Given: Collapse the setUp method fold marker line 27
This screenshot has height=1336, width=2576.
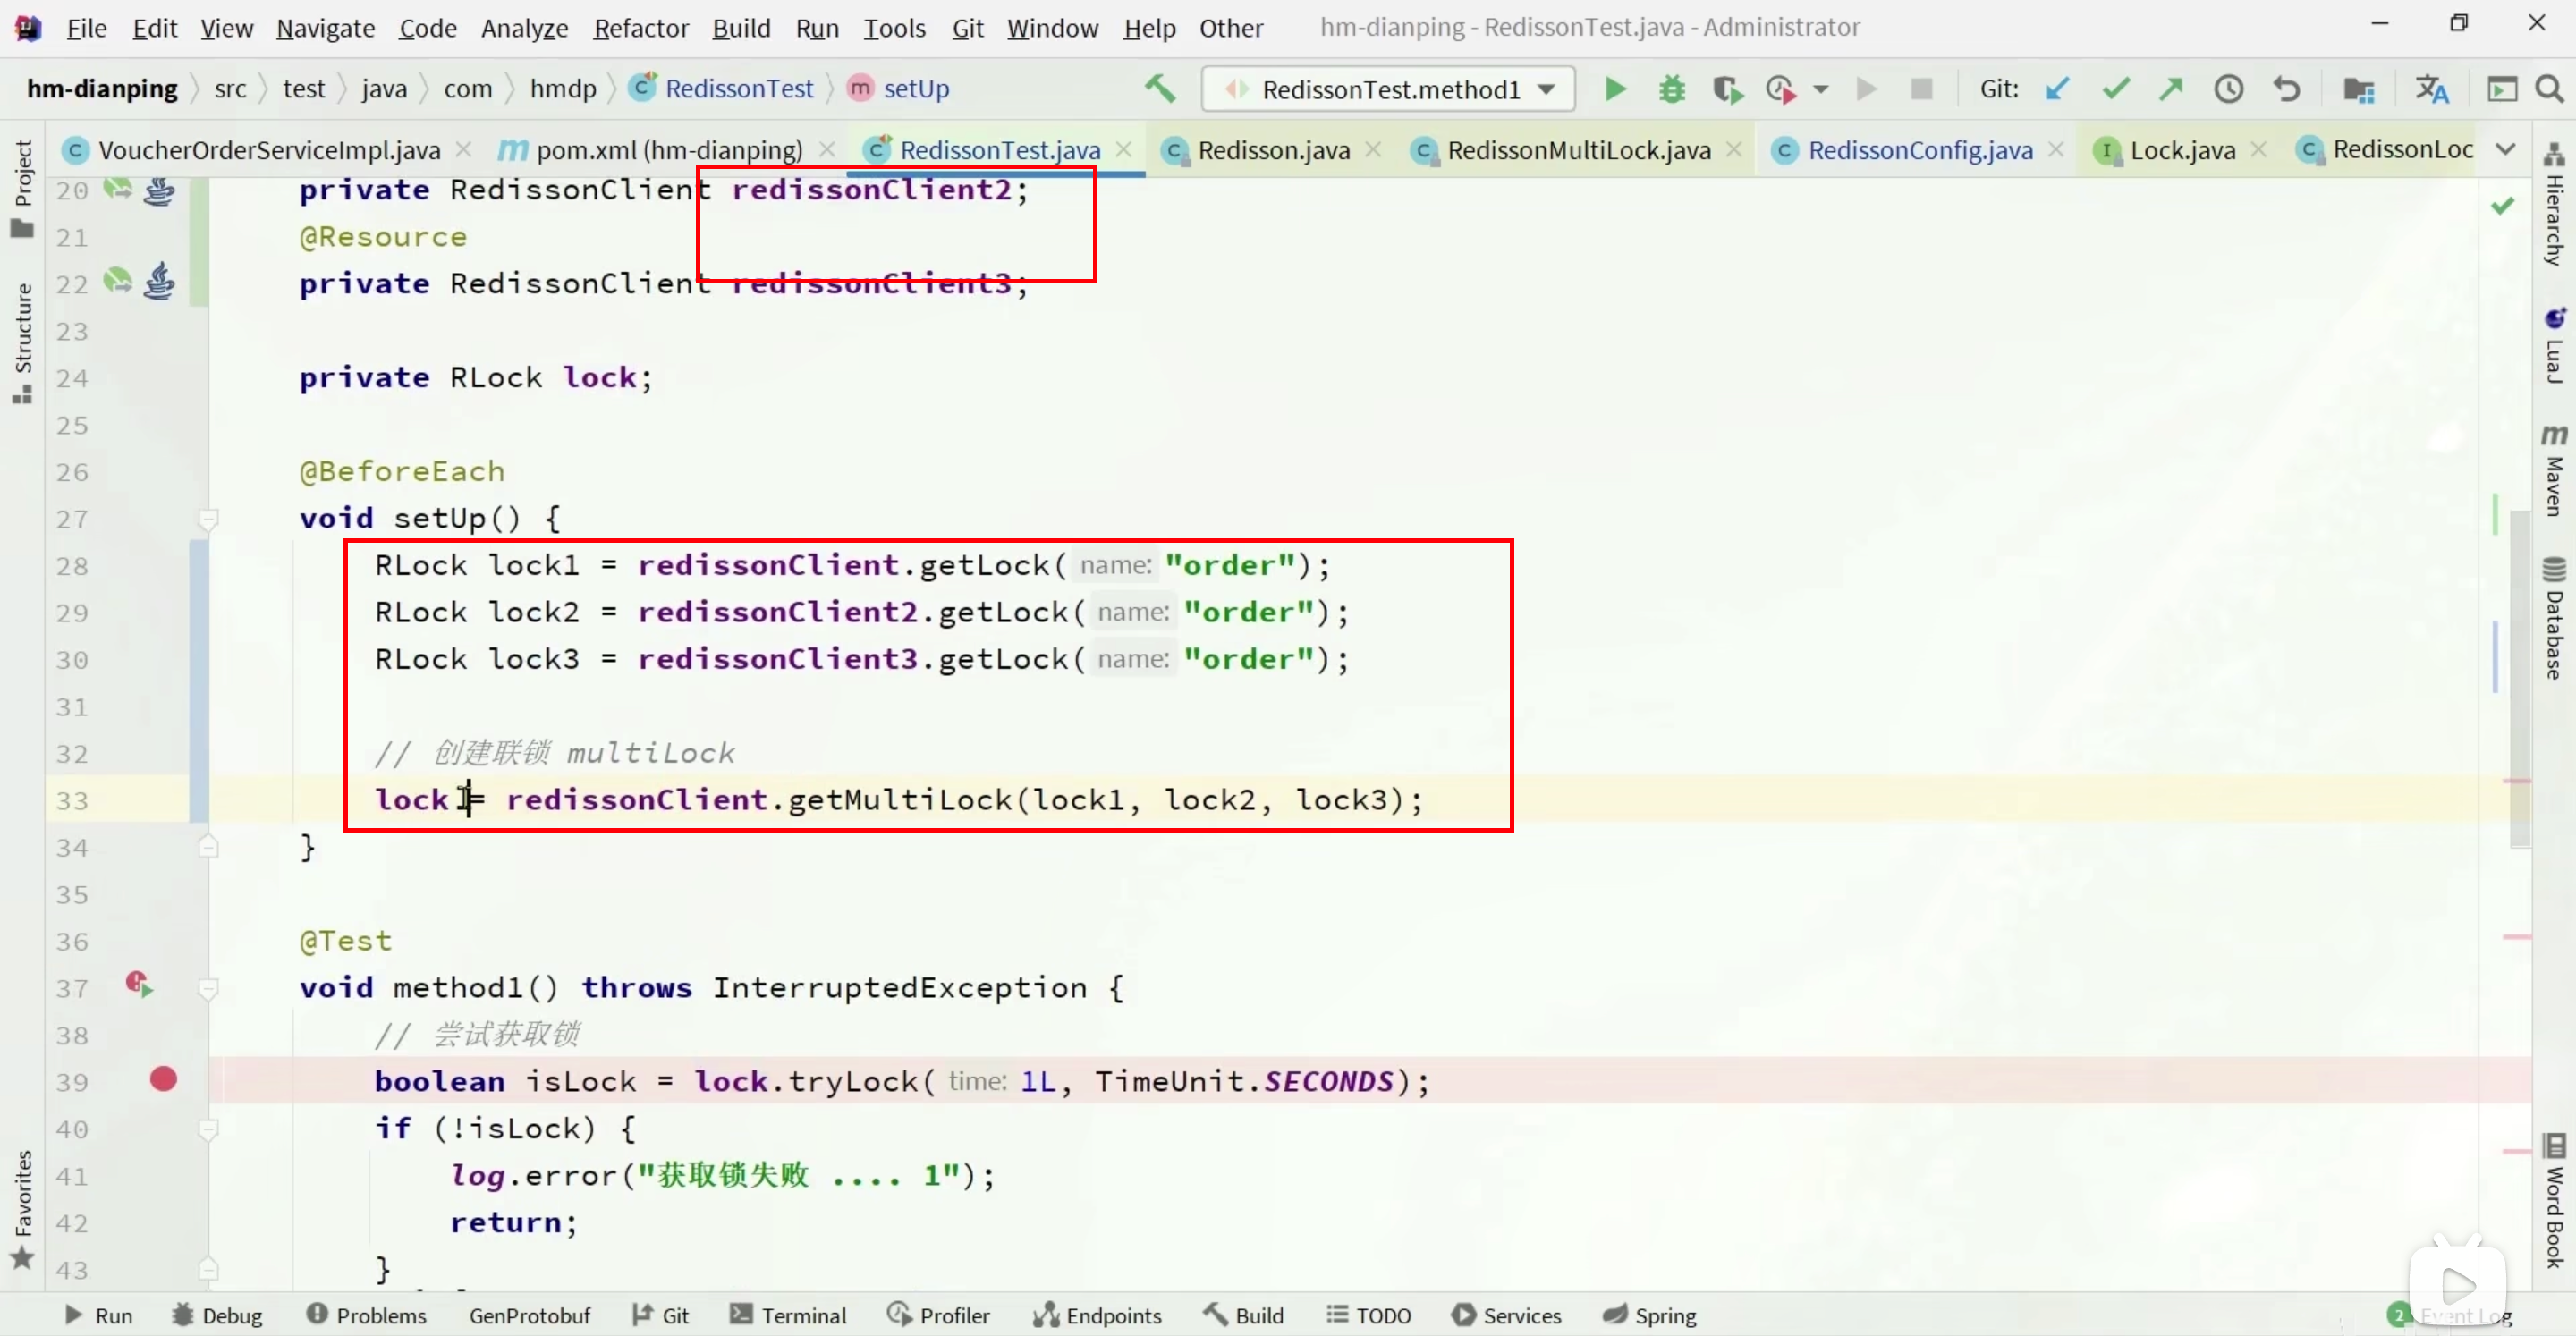Looking at the screenshot, I should pyautogui.click(x=208, y=519).
